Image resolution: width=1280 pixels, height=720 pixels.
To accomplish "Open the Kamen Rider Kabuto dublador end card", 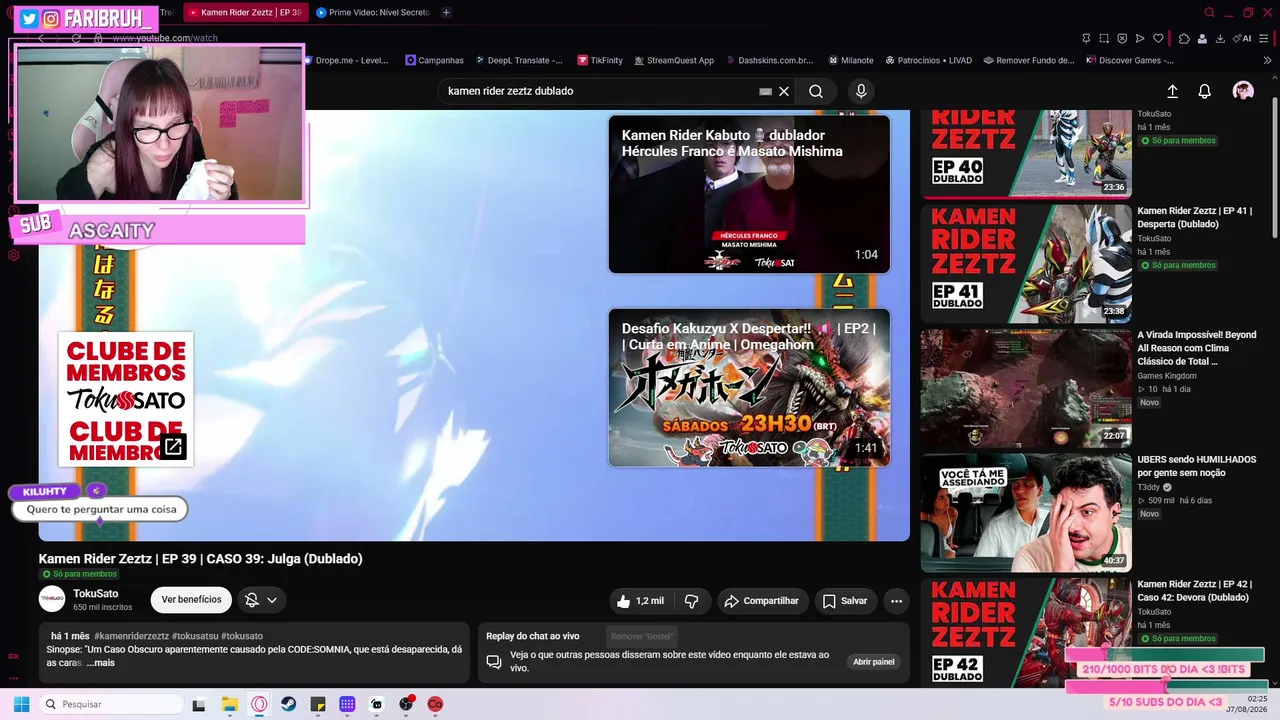I will 749,194.
